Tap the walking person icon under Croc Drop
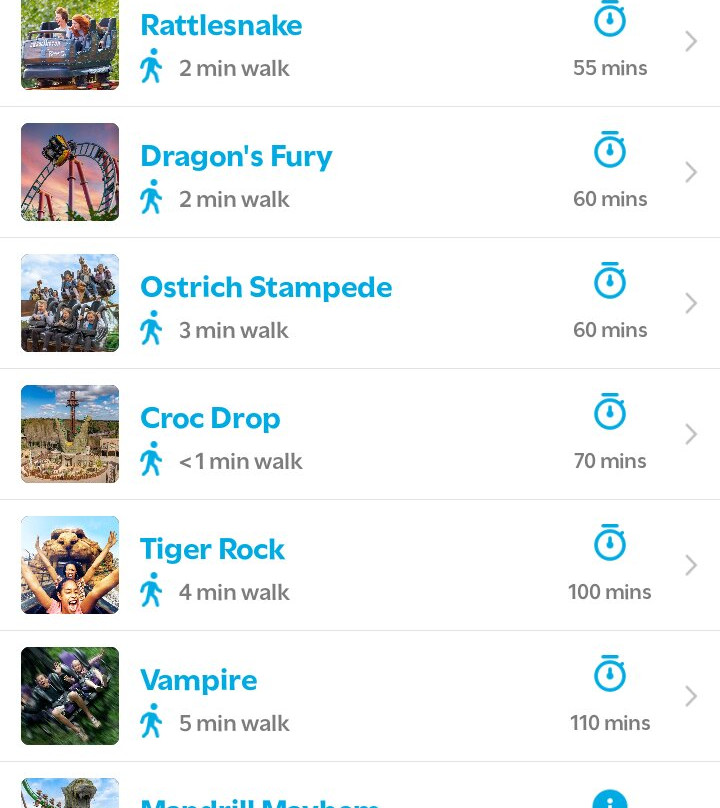This screenshot has height=808, width=720. pyautogui.click(x=151, y=459)
